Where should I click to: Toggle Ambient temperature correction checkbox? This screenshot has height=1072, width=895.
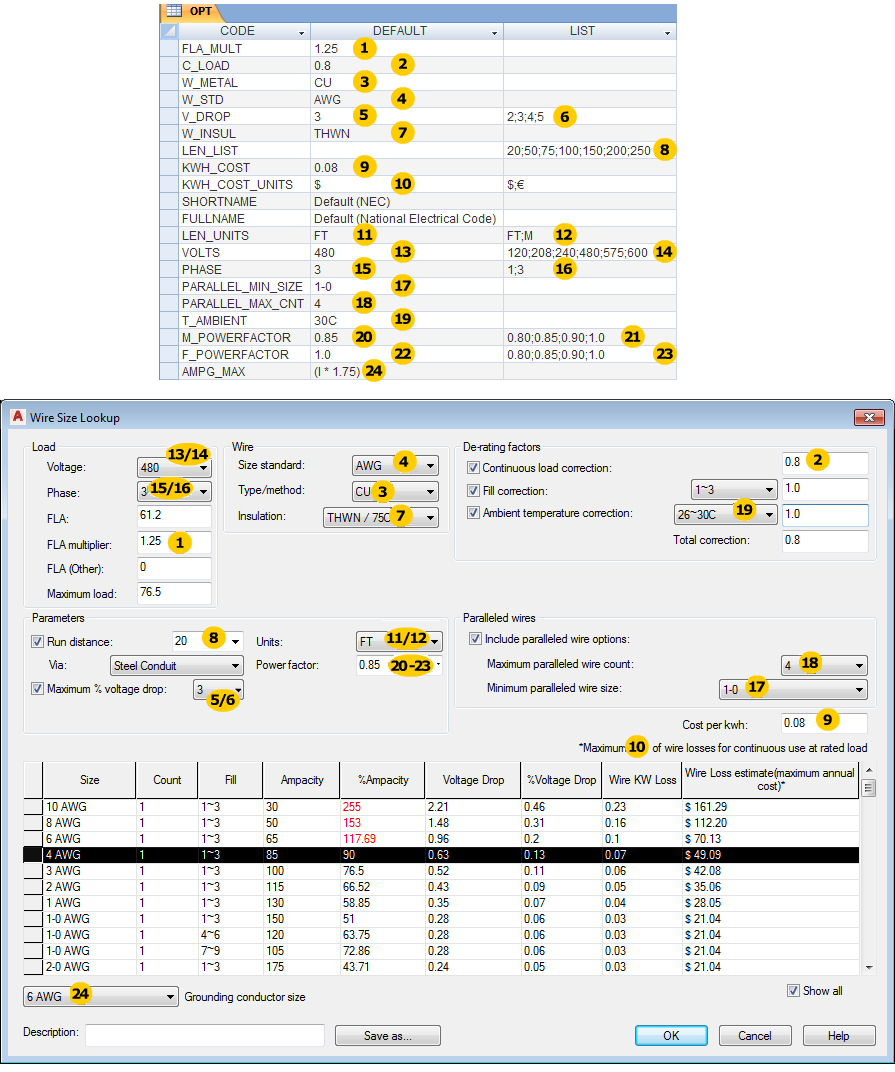click(473, 513)
